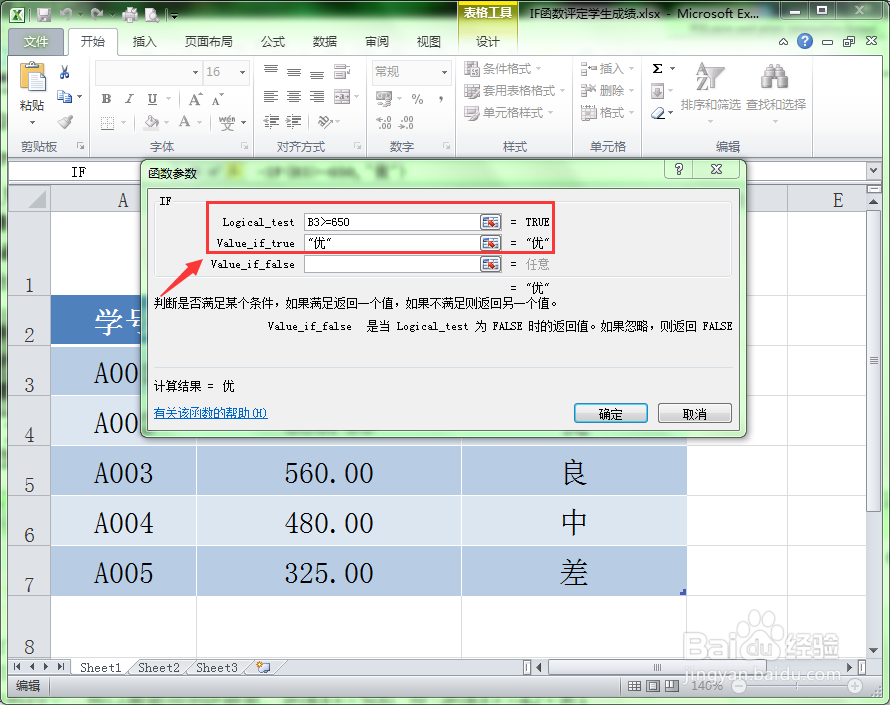Switch to the 审阅 tab
Image resolution: width=890 pixels, height=705 pixels.
point(376,41)
